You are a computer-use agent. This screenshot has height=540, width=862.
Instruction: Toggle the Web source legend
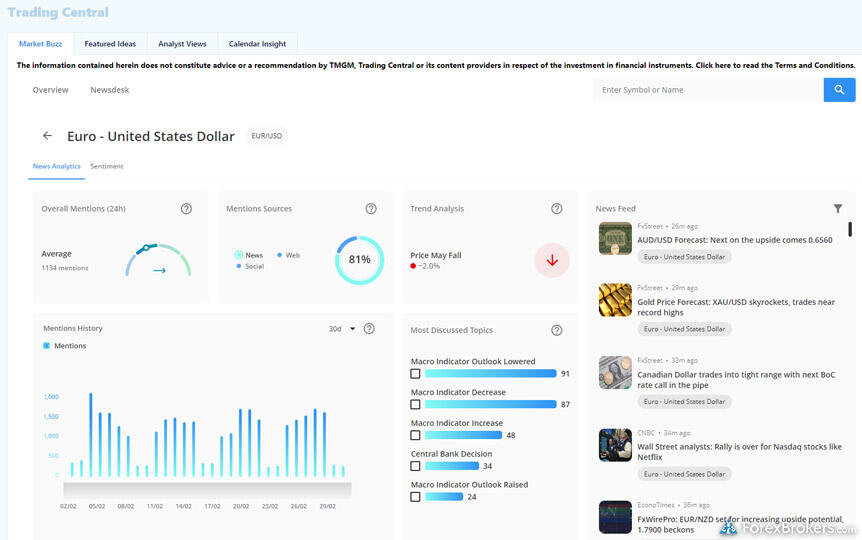(288, 255)
